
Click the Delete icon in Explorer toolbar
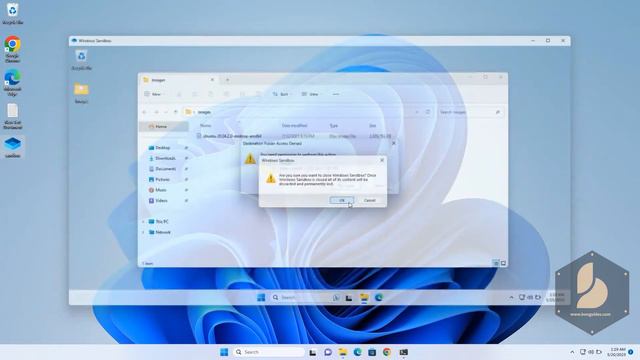coord(258,94)
